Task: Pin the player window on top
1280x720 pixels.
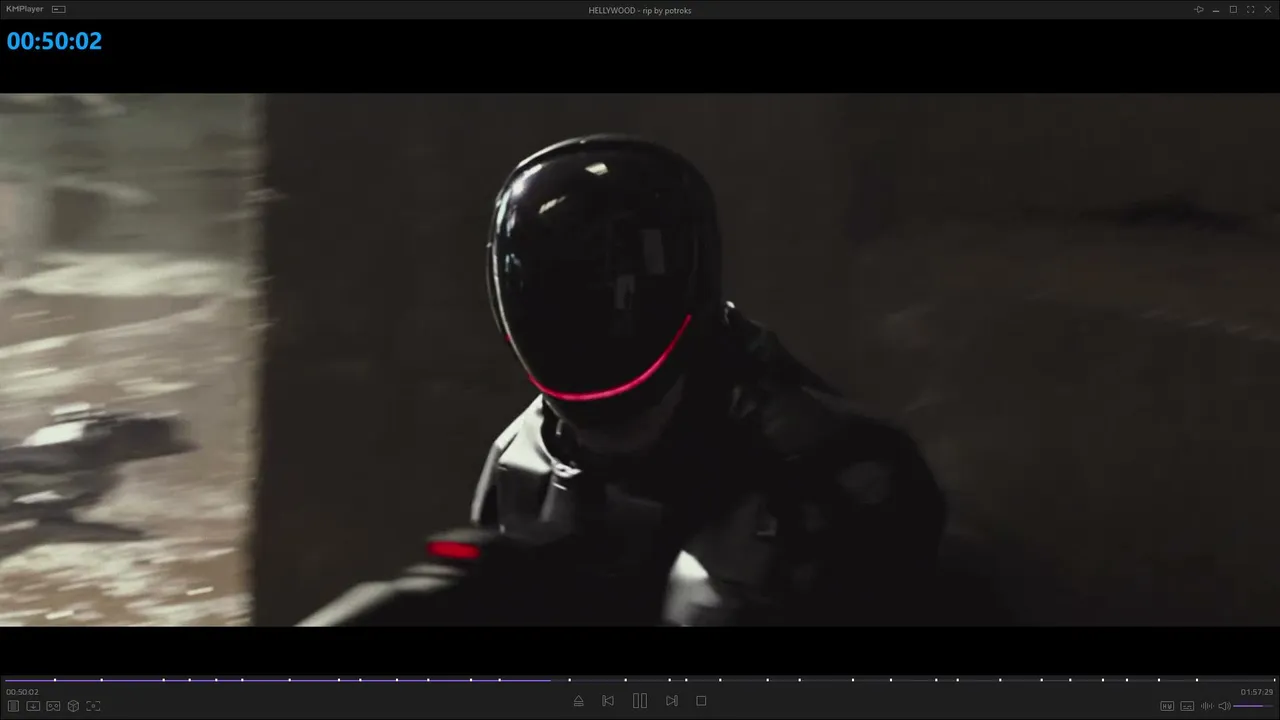Action: tap(1199, 10)
